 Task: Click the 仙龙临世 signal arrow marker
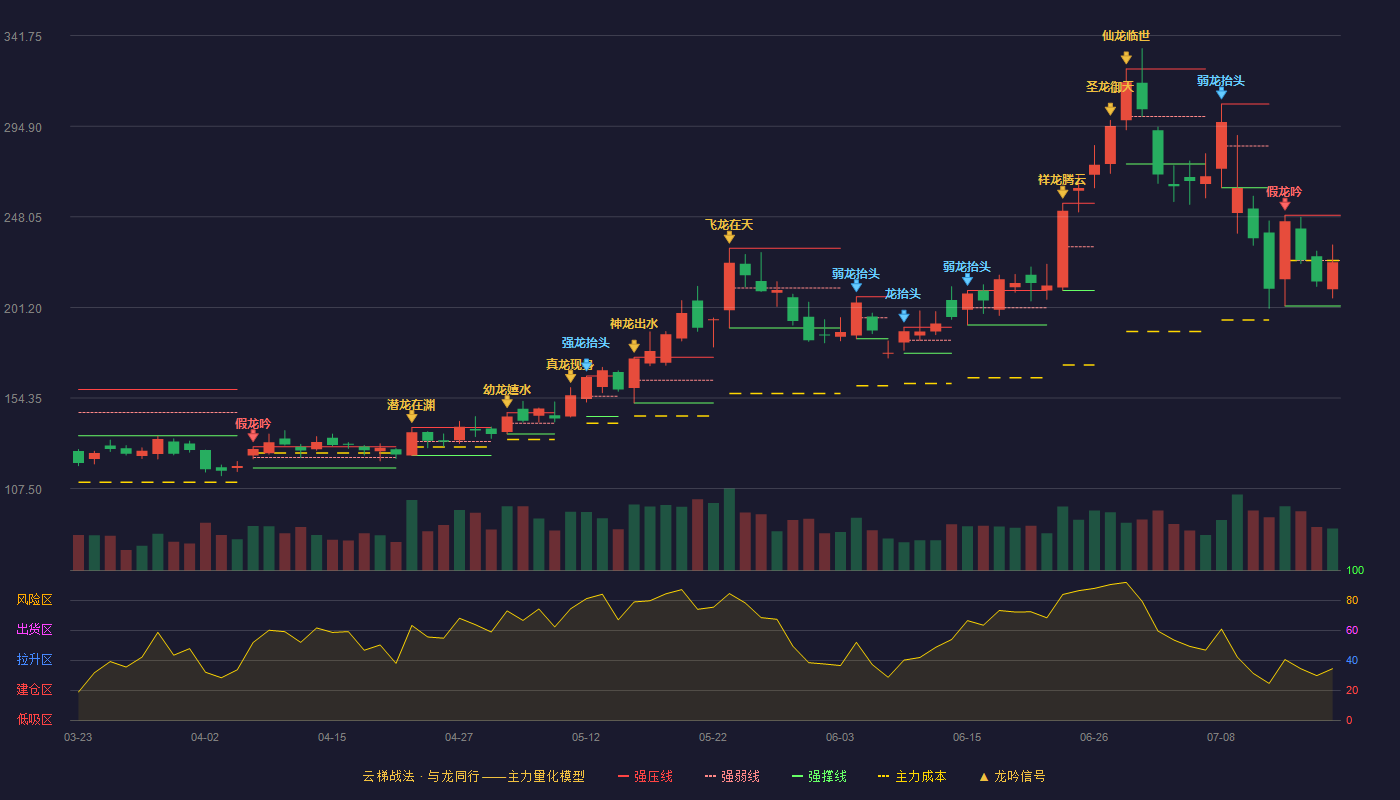(1126, 58)
